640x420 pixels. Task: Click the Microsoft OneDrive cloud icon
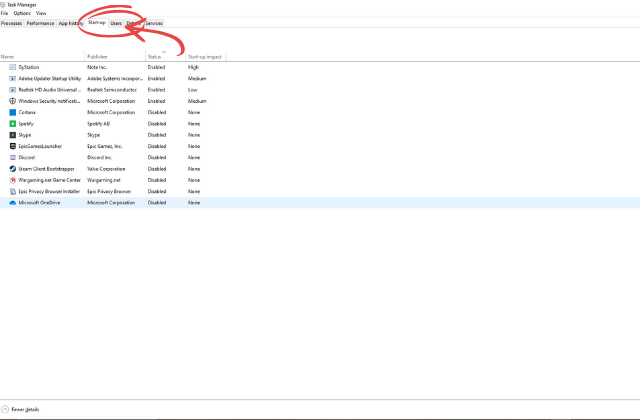click(13, 202)
